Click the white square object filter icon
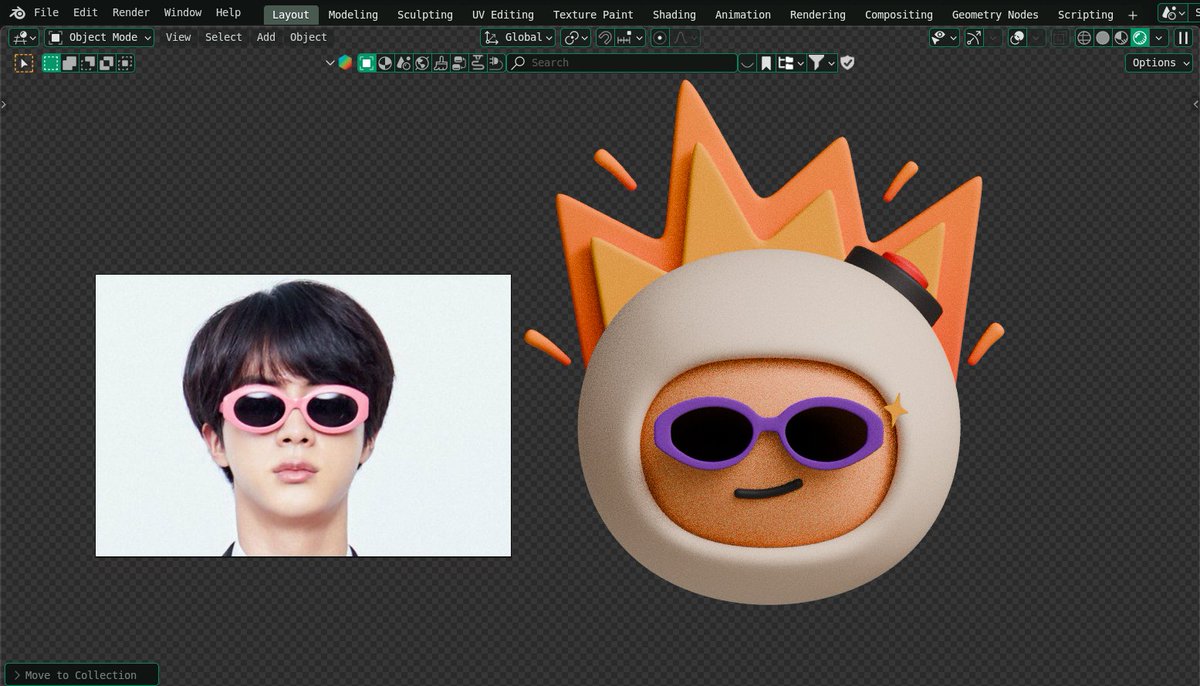Image resolution: width=1200 pixels, height=686 pixels. tap(367, 62)
